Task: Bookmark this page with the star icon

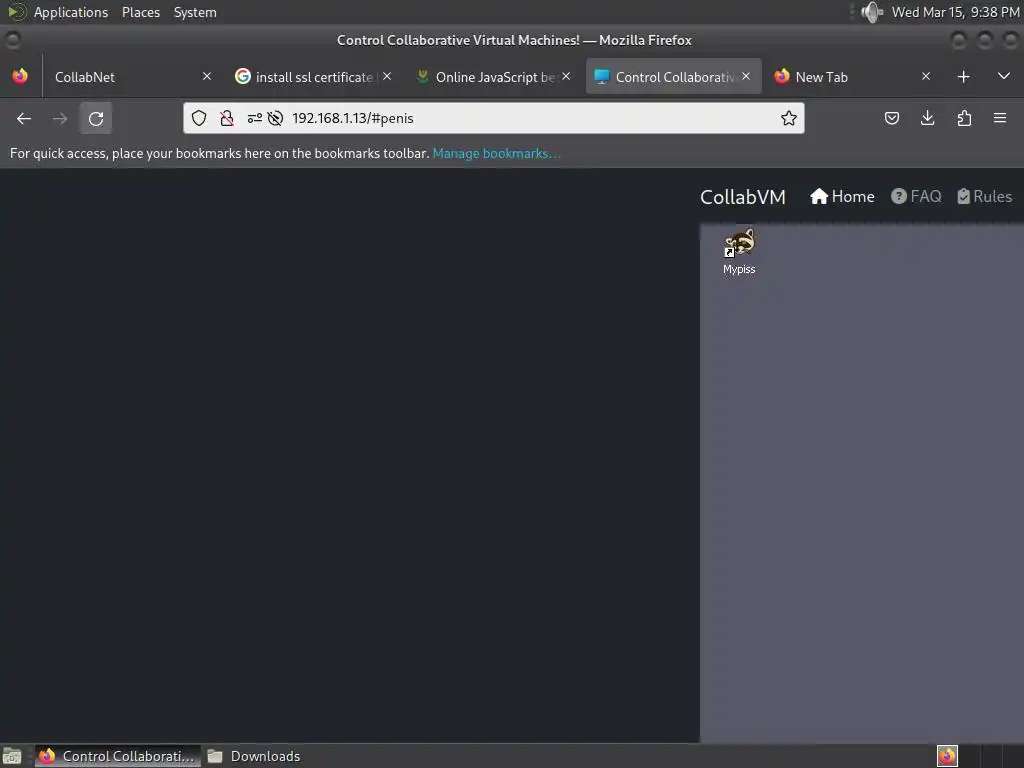Action: pyautogui.click(x=789, y=118)
